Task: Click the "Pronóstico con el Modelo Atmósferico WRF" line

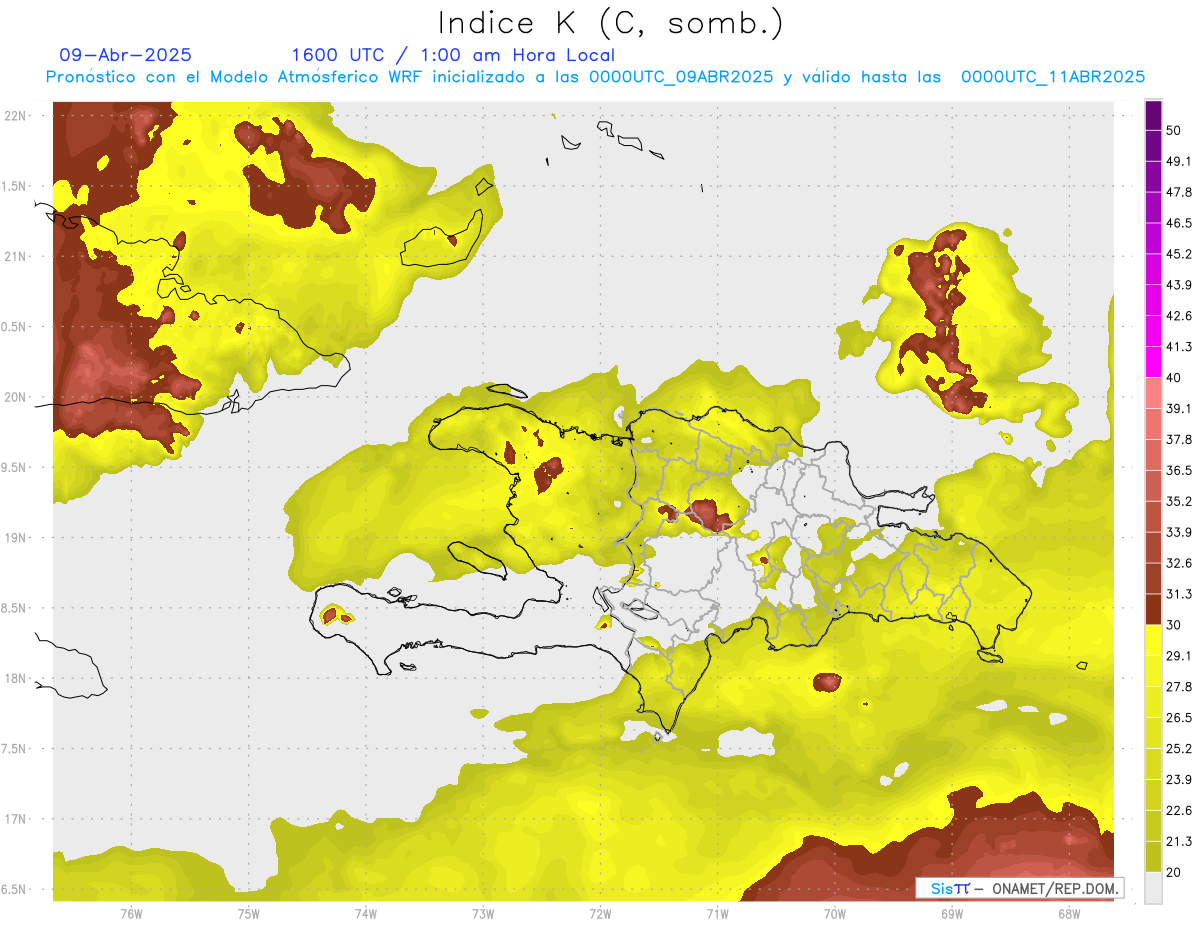Action: 595,77
